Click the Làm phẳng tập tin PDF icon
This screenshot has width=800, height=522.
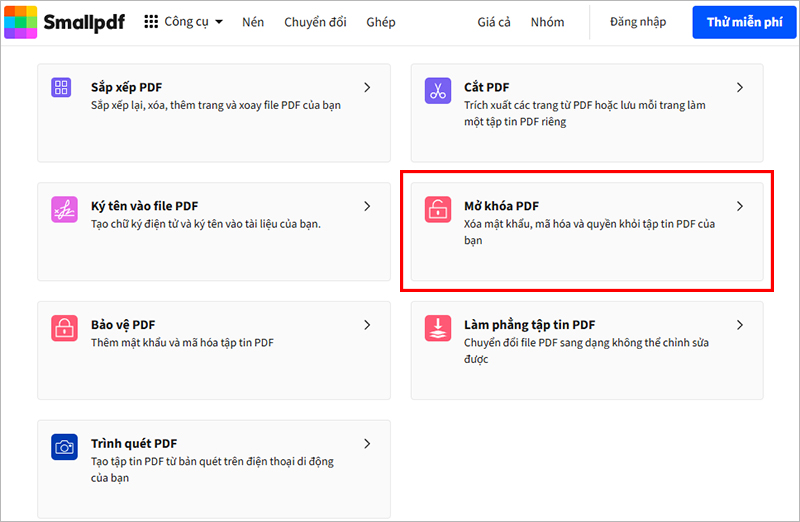tap(438, 328)
